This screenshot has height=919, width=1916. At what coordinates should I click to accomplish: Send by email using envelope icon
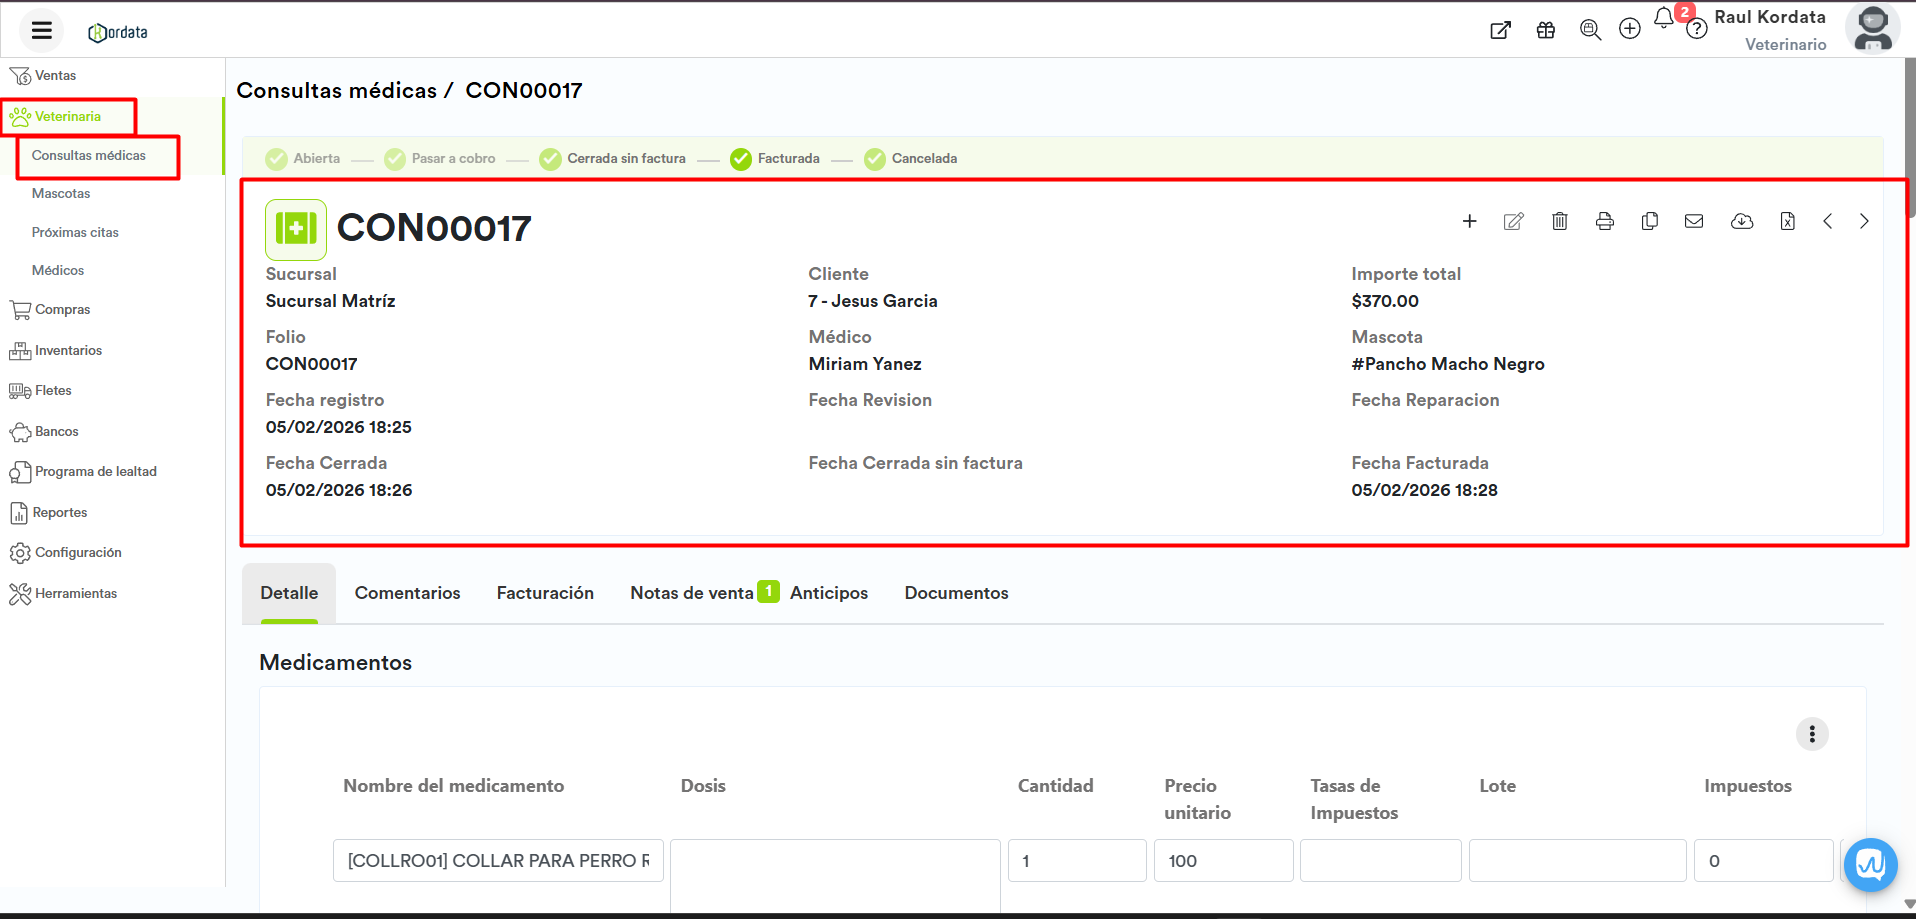point(1694,221)
